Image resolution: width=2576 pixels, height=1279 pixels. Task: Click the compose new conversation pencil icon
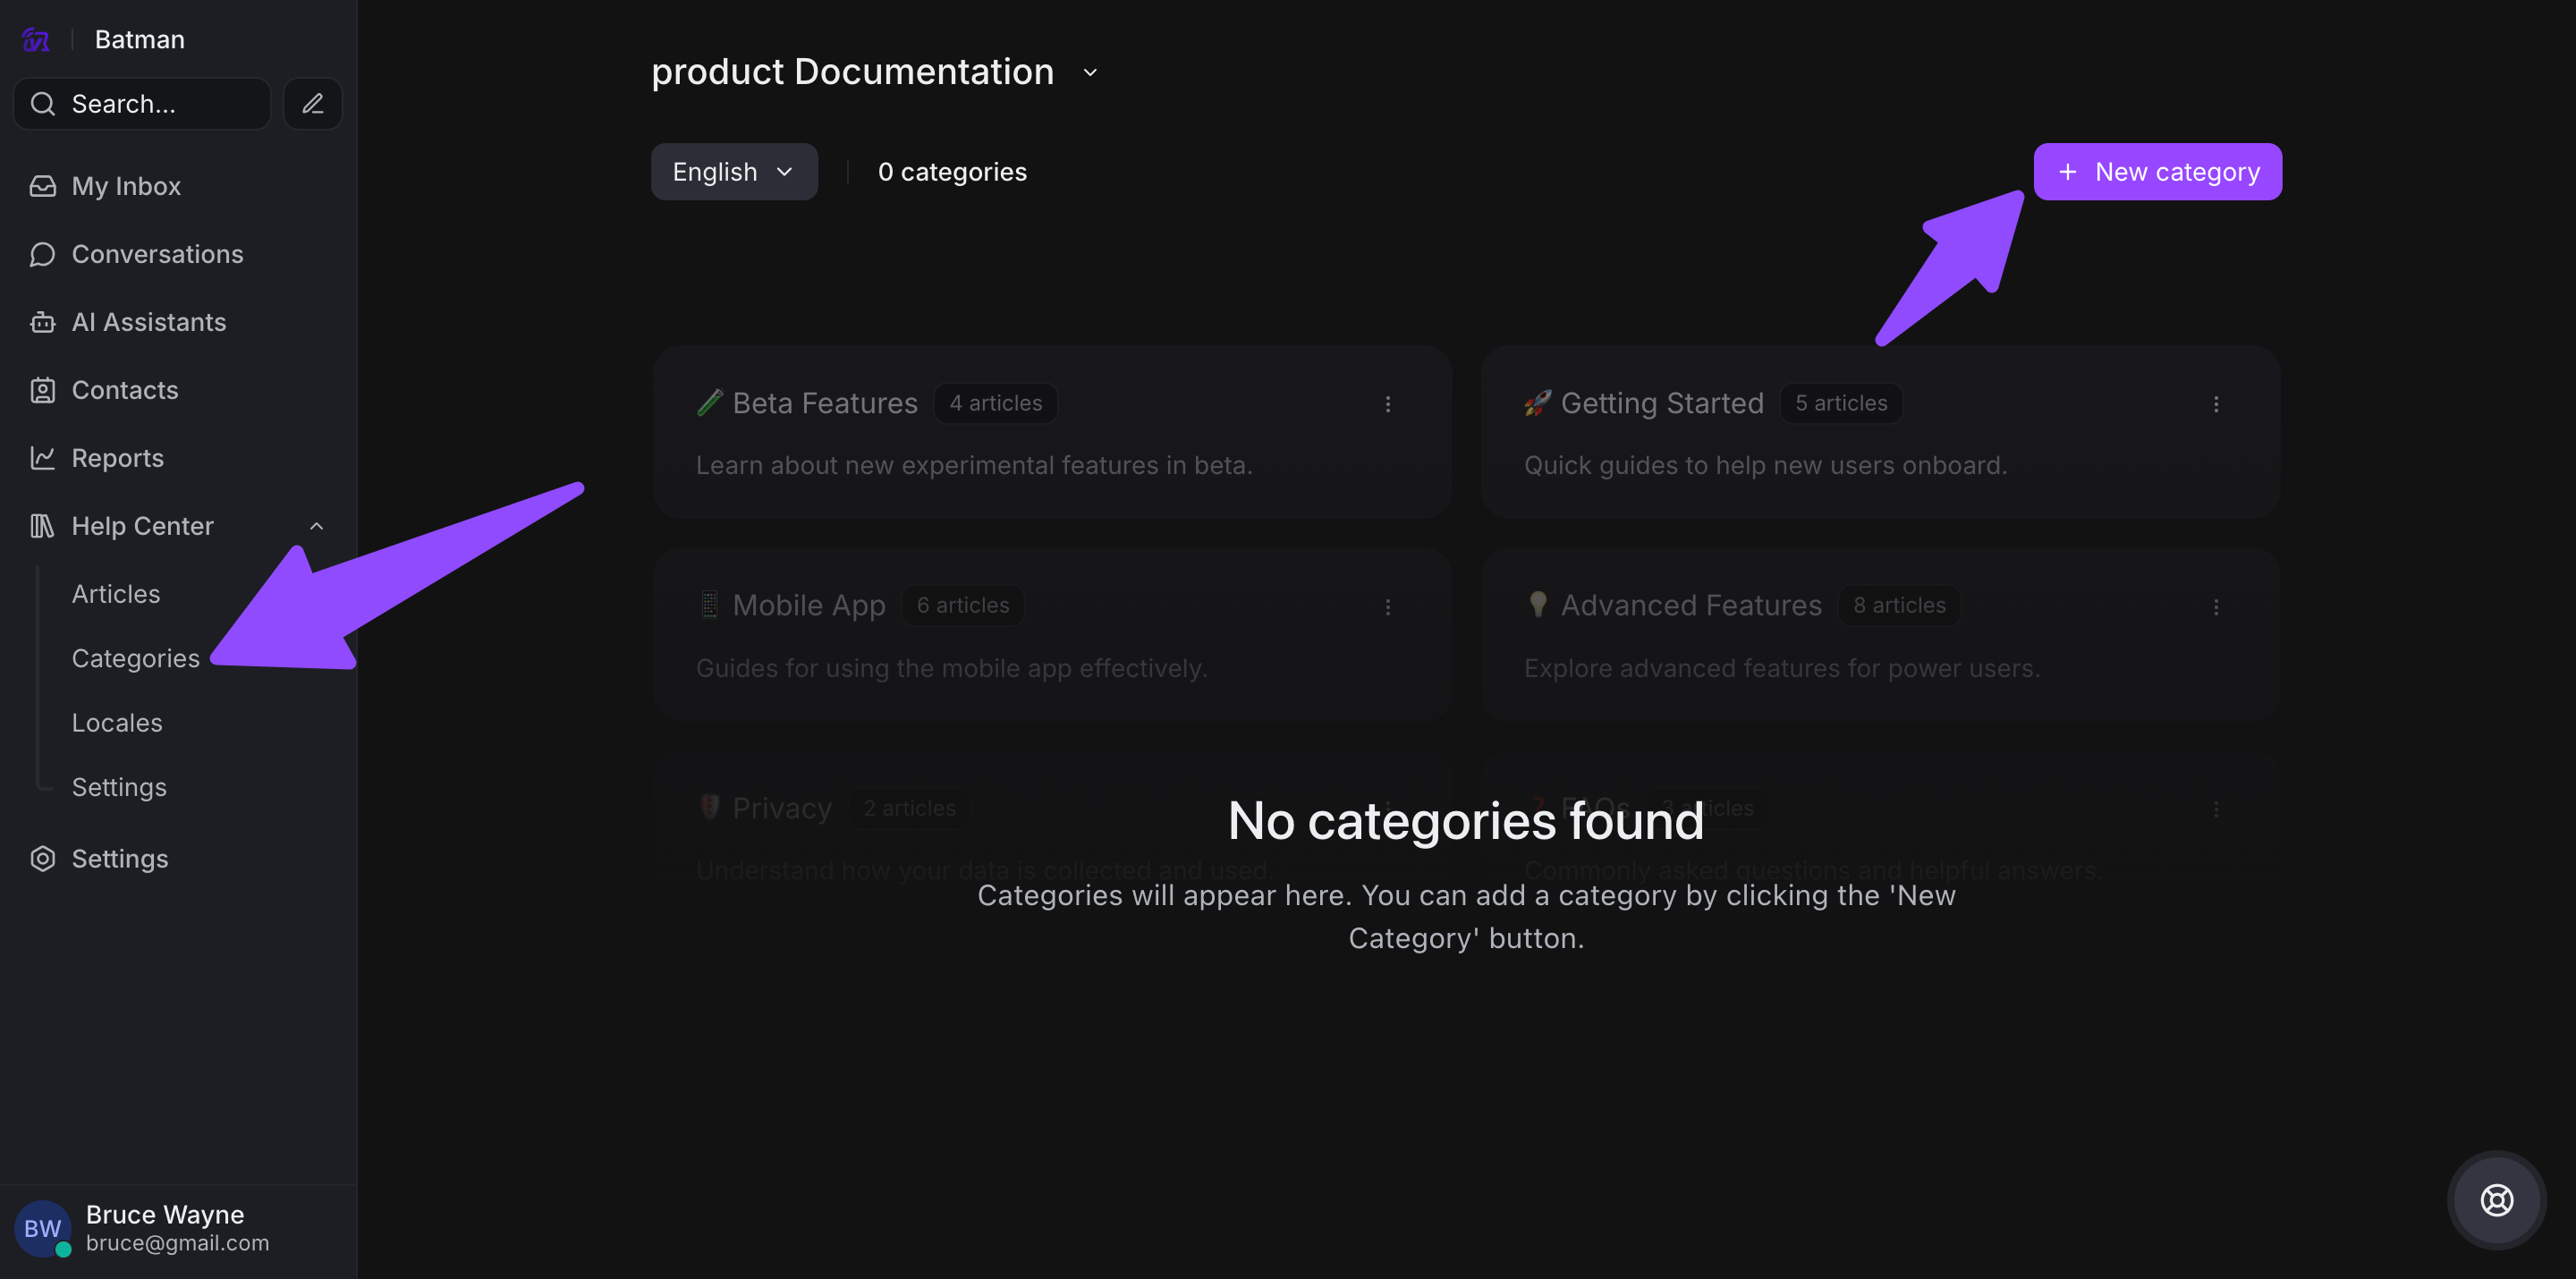click(x=312, y=104)
